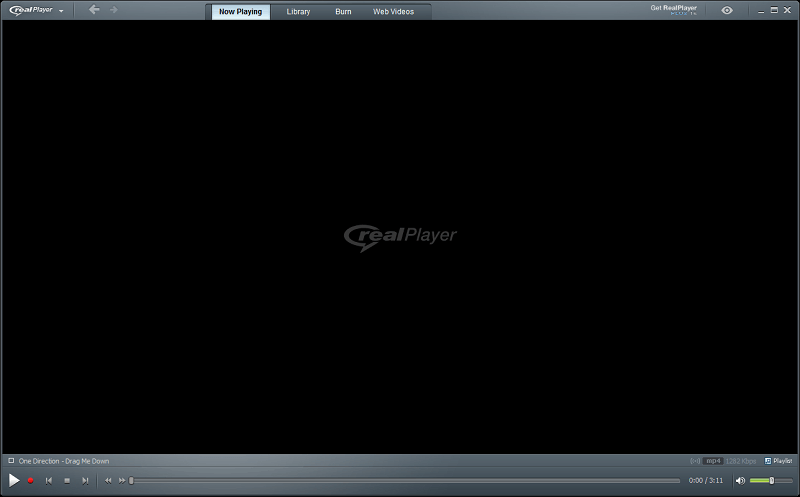Viewport: 800px width, 497px height.
Task: Close the RealPlayer window
Action: coord(787,10)
